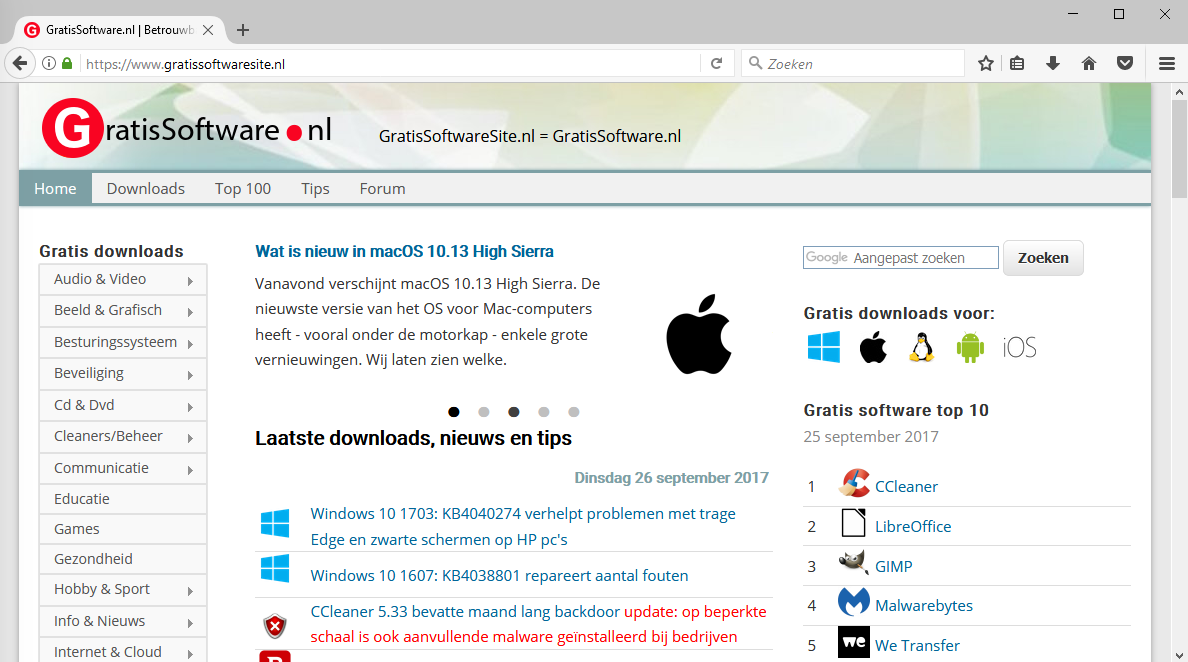
Task: Select the Linux penguin downloads icon
Action: (921, 348)
